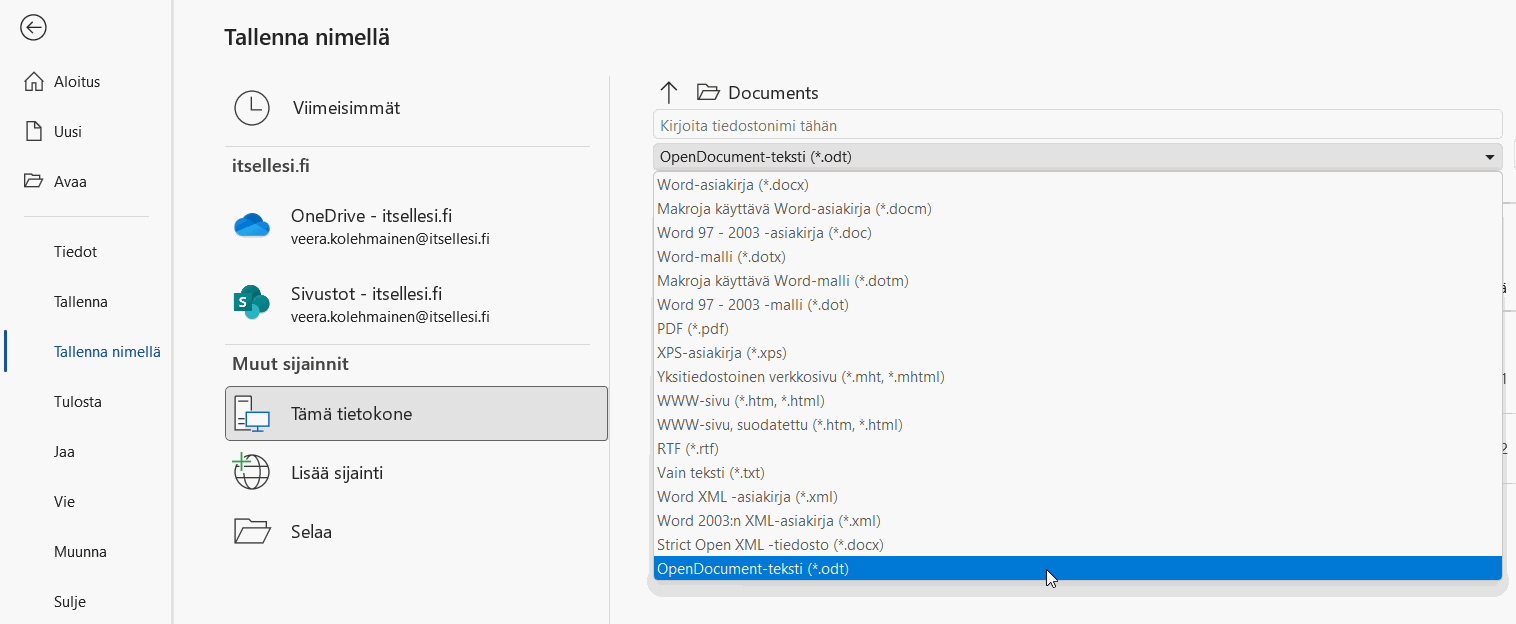Select Muunna in the sidebar

[81, 552]
